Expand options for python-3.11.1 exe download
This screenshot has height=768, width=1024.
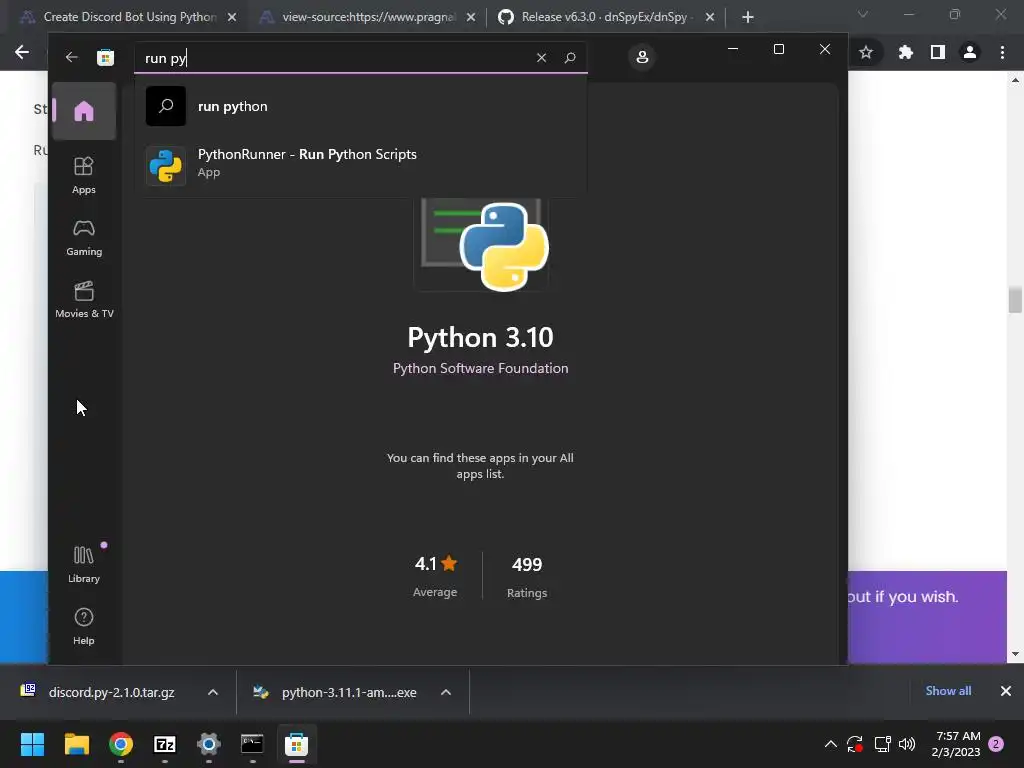click(446, 692)
